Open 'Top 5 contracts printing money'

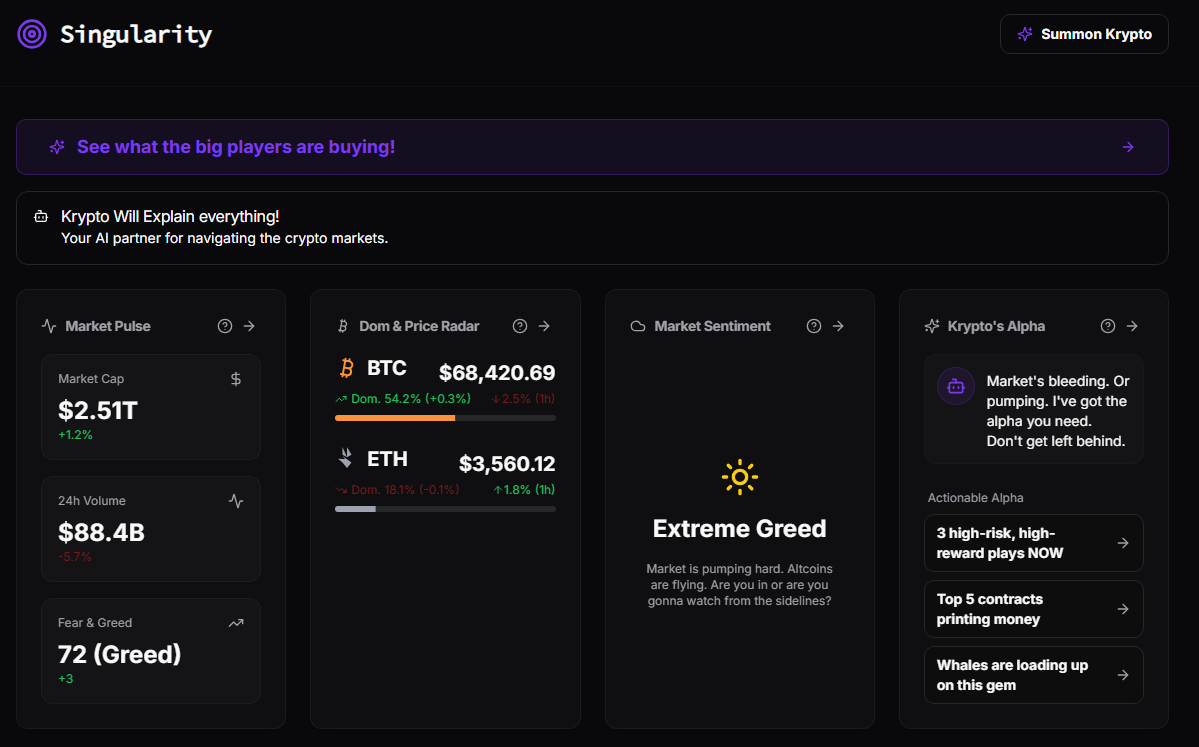1033,609
